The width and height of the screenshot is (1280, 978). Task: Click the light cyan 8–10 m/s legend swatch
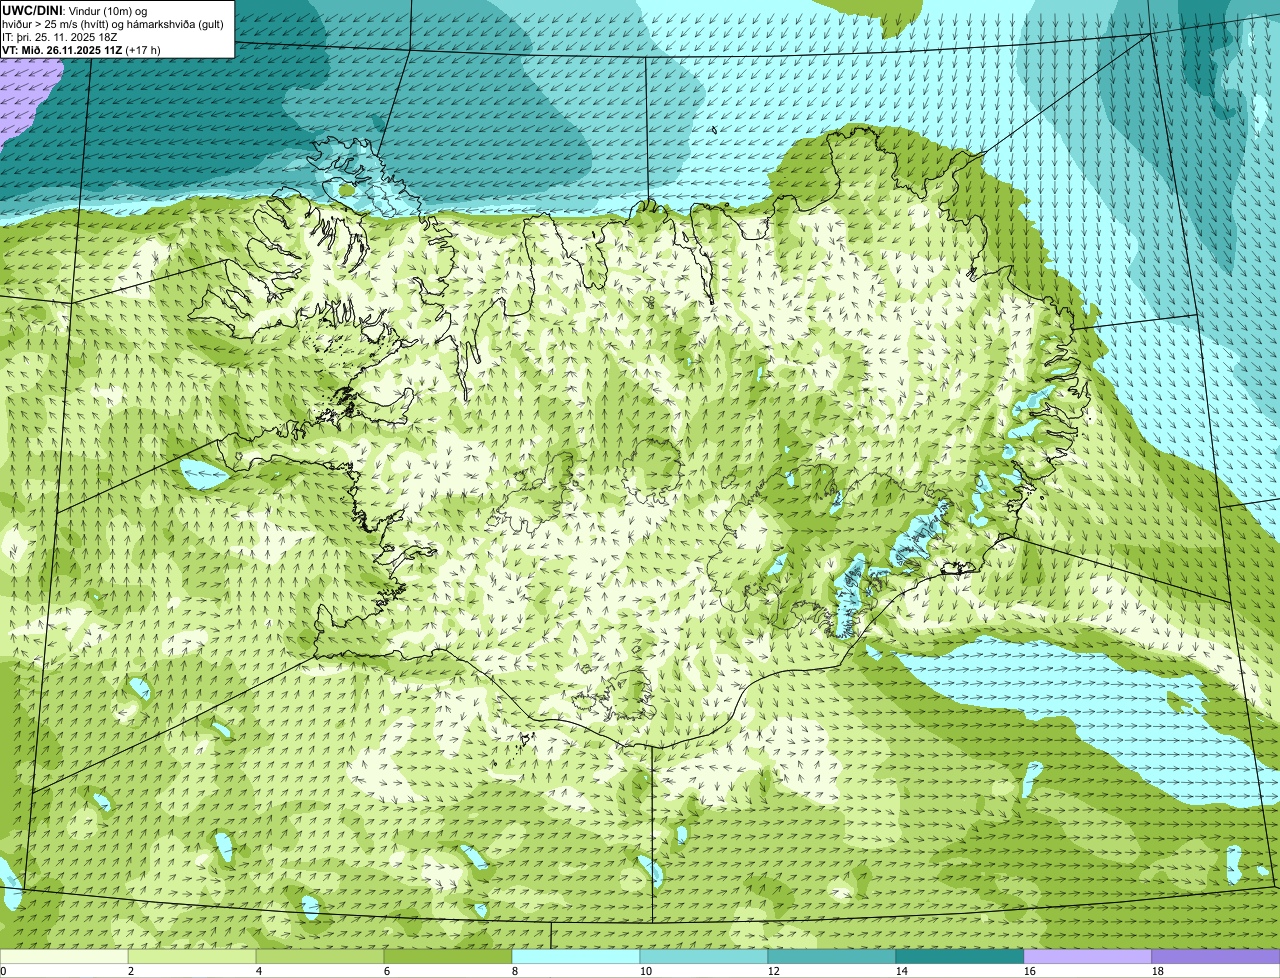tap(576, 956)
